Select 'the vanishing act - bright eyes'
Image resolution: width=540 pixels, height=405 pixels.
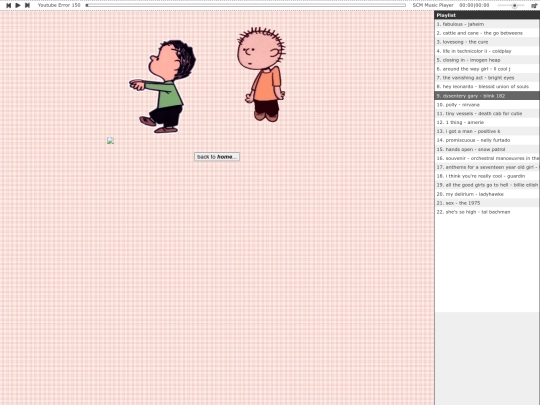pyautogui.click(x=487, y=78)
